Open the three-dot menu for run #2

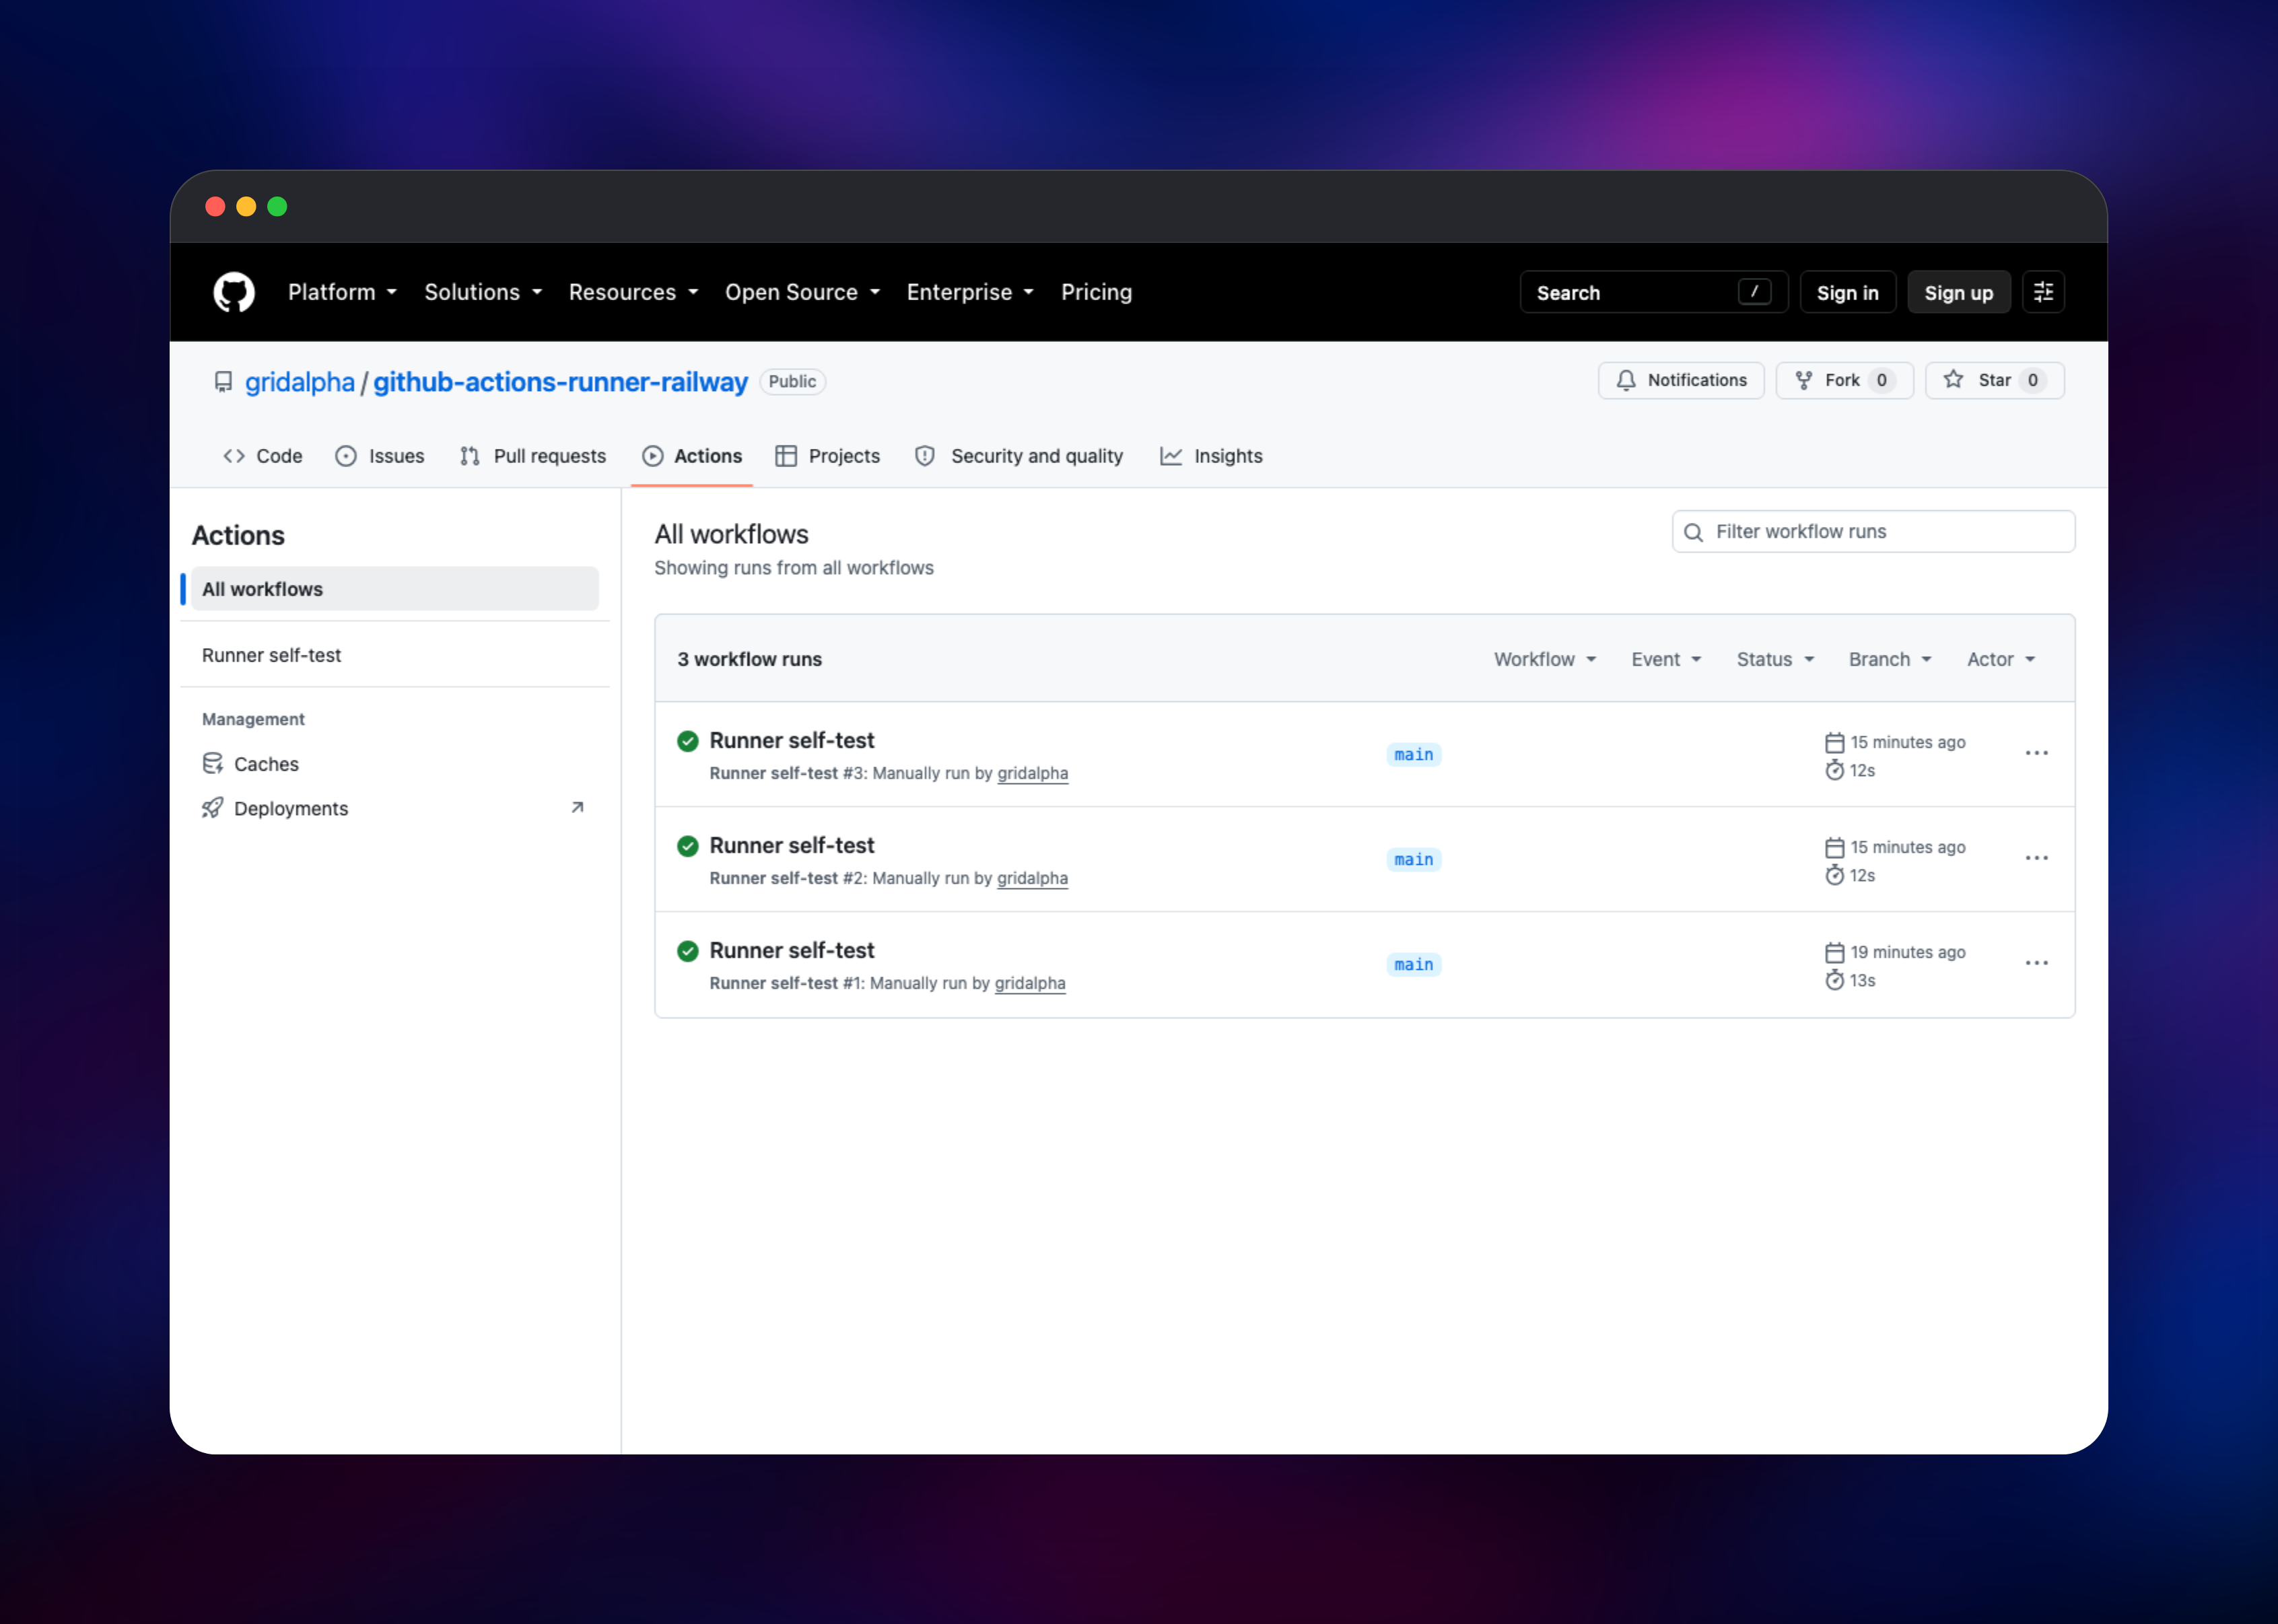pyautogui.click(x=2036, y=858)
